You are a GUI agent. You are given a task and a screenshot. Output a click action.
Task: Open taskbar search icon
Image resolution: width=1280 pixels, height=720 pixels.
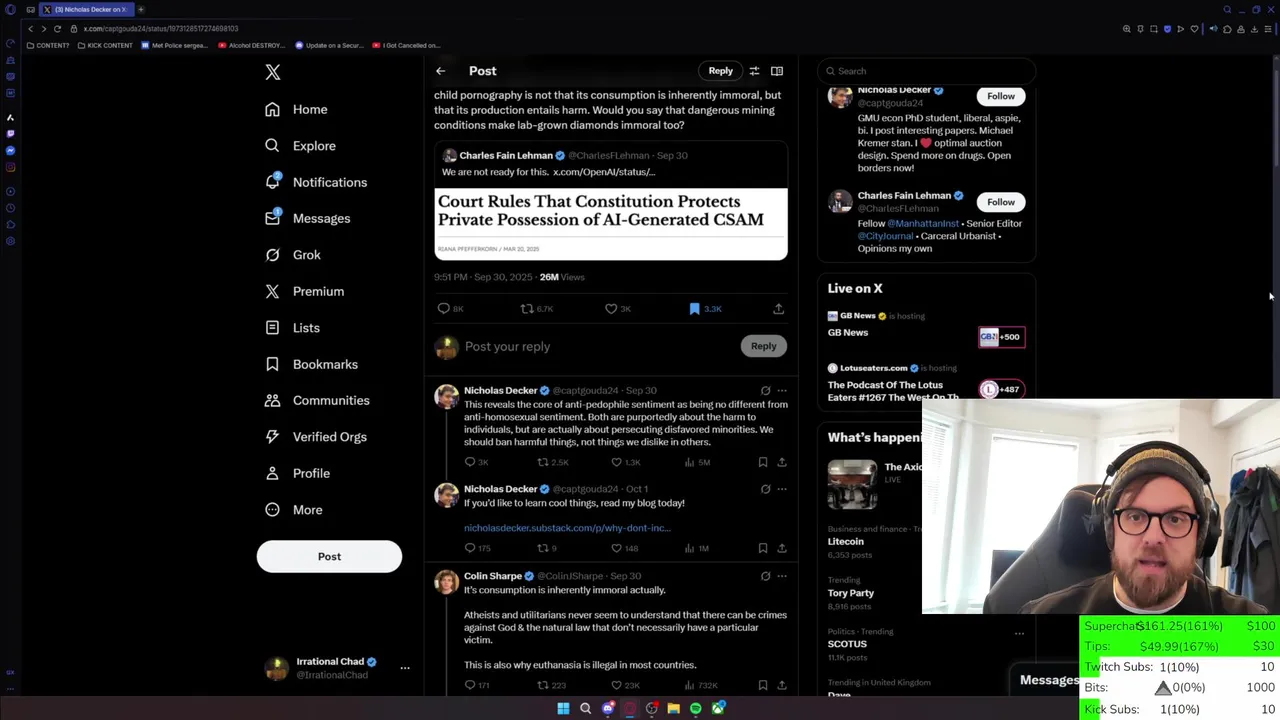[585, 708]
